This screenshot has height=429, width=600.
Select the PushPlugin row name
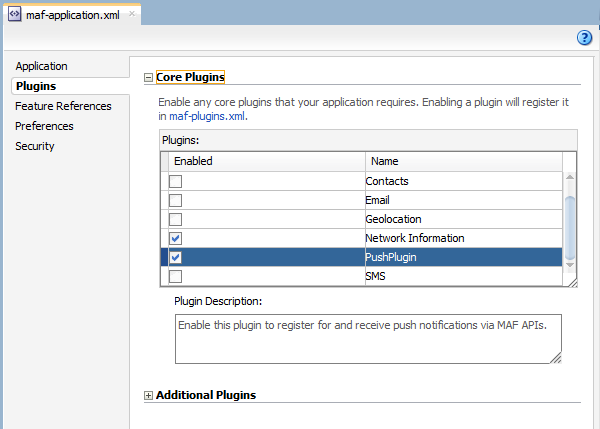(x=391, y=257)
